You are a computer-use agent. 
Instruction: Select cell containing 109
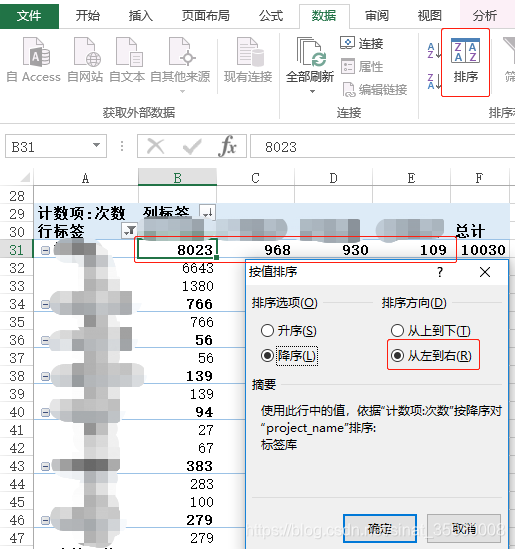[412, 250]
